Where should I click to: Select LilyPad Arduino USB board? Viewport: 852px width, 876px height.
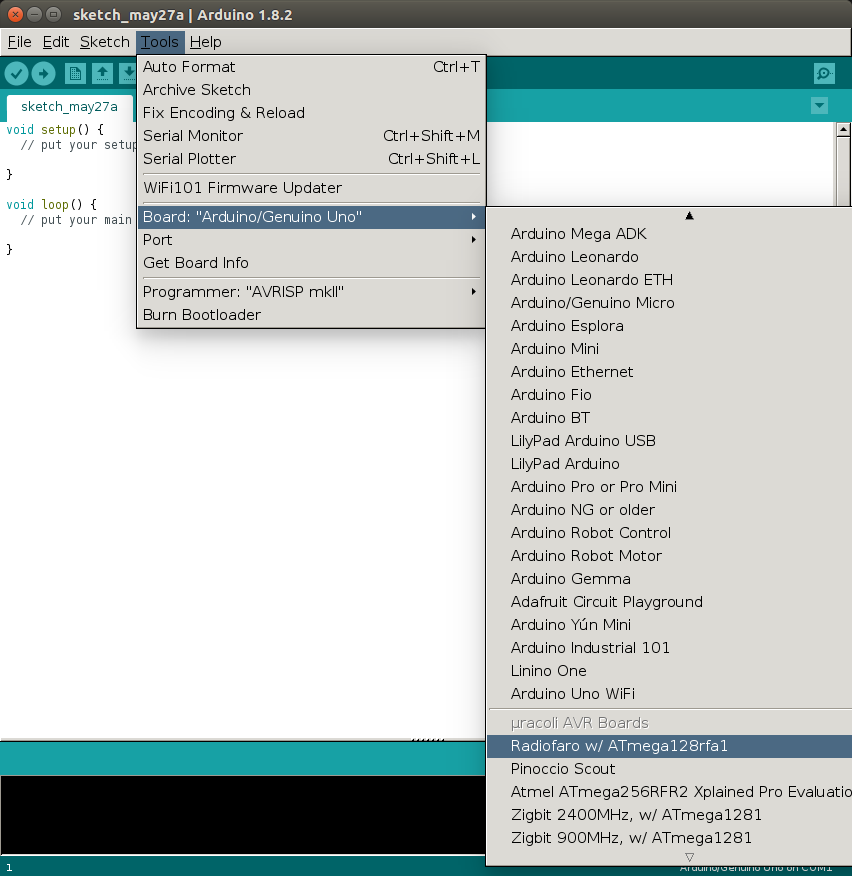[x=669, y=441]
